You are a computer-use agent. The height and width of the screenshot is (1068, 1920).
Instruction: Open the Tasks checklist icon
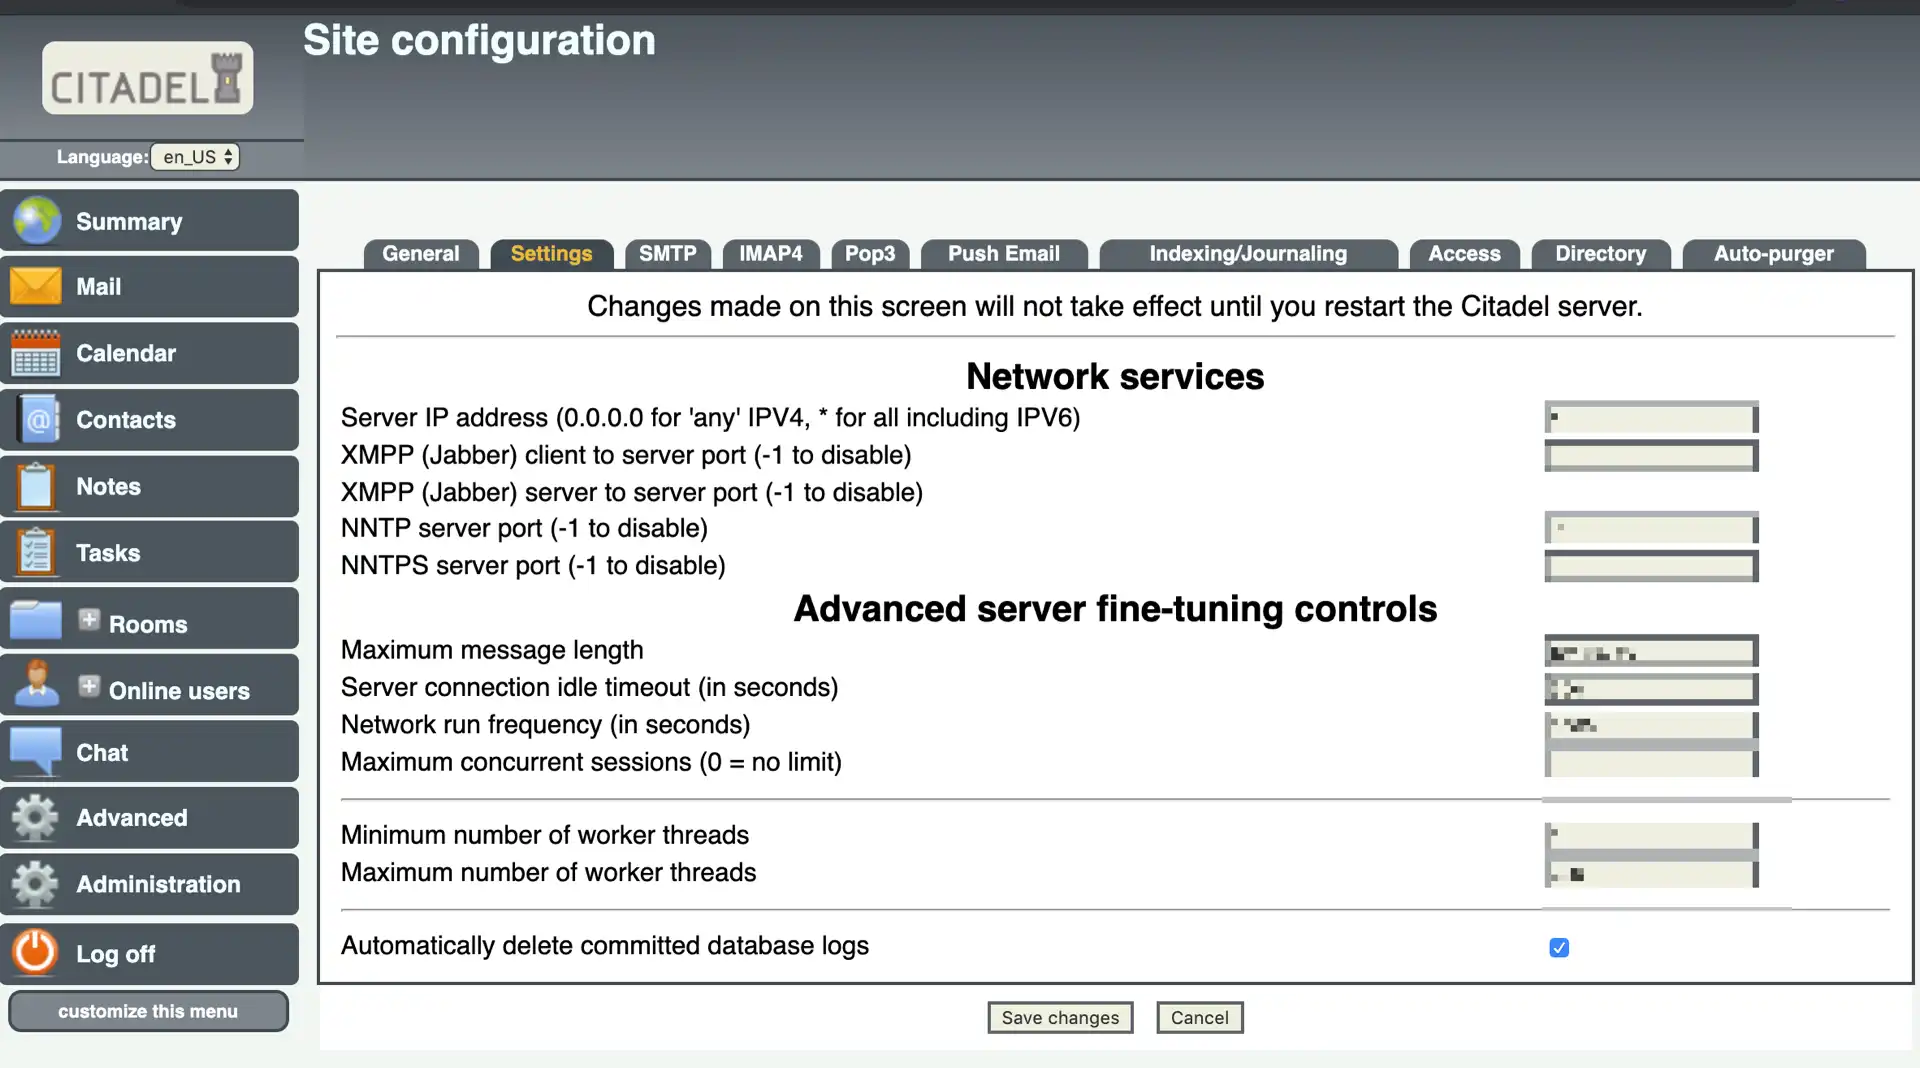point(36,552)
